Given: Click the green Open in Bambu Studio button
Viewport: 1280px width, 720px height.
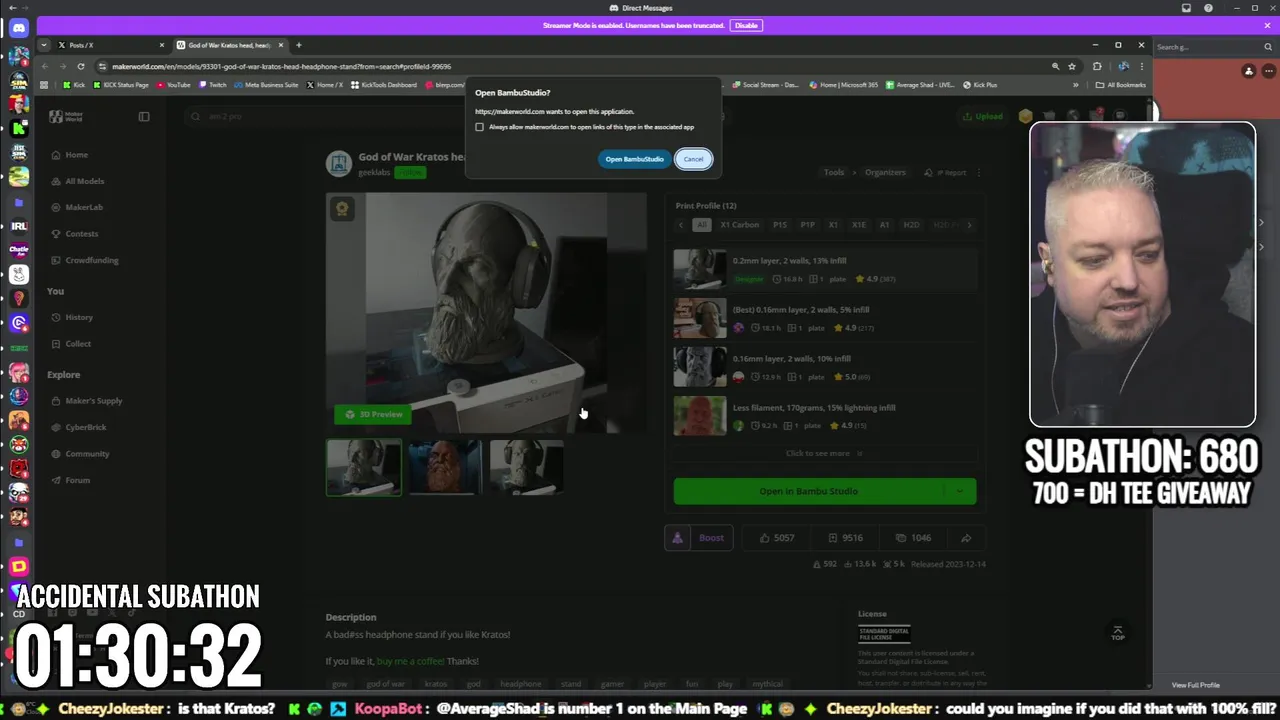Looking at the screenshot, I should tap(809, 491).
